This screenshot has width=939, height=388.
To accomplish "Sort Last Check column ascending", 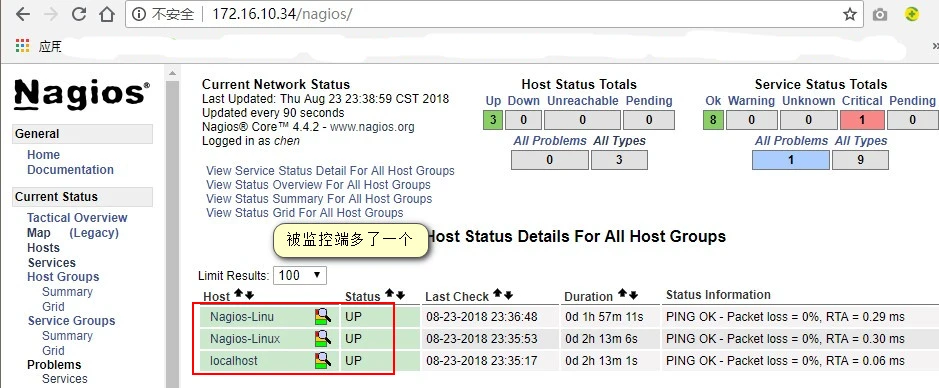I will (496, 294).
